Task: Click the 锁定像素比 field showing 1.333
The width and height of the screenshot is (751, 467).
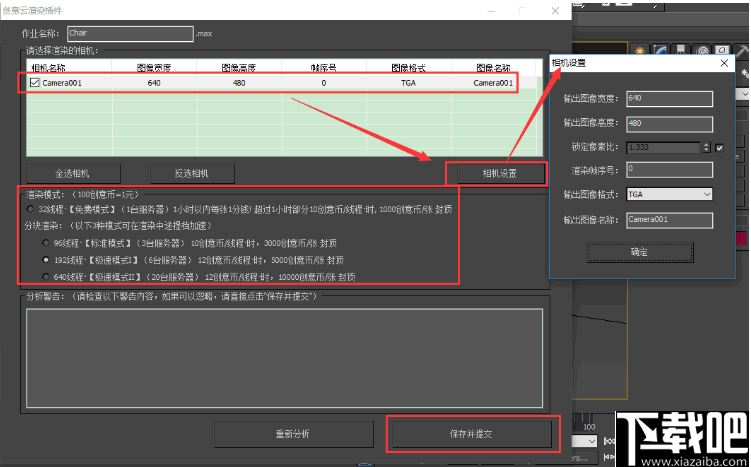Action: point(664,148)
